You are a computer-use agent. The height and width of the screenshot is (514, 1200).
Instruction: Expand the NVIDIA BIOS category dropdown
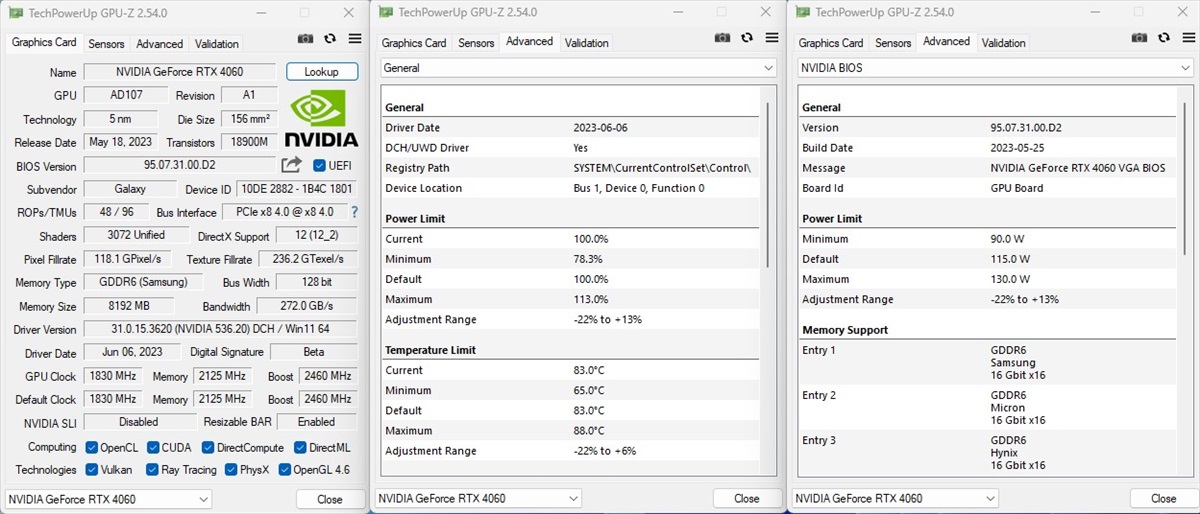tap(995, 68)
